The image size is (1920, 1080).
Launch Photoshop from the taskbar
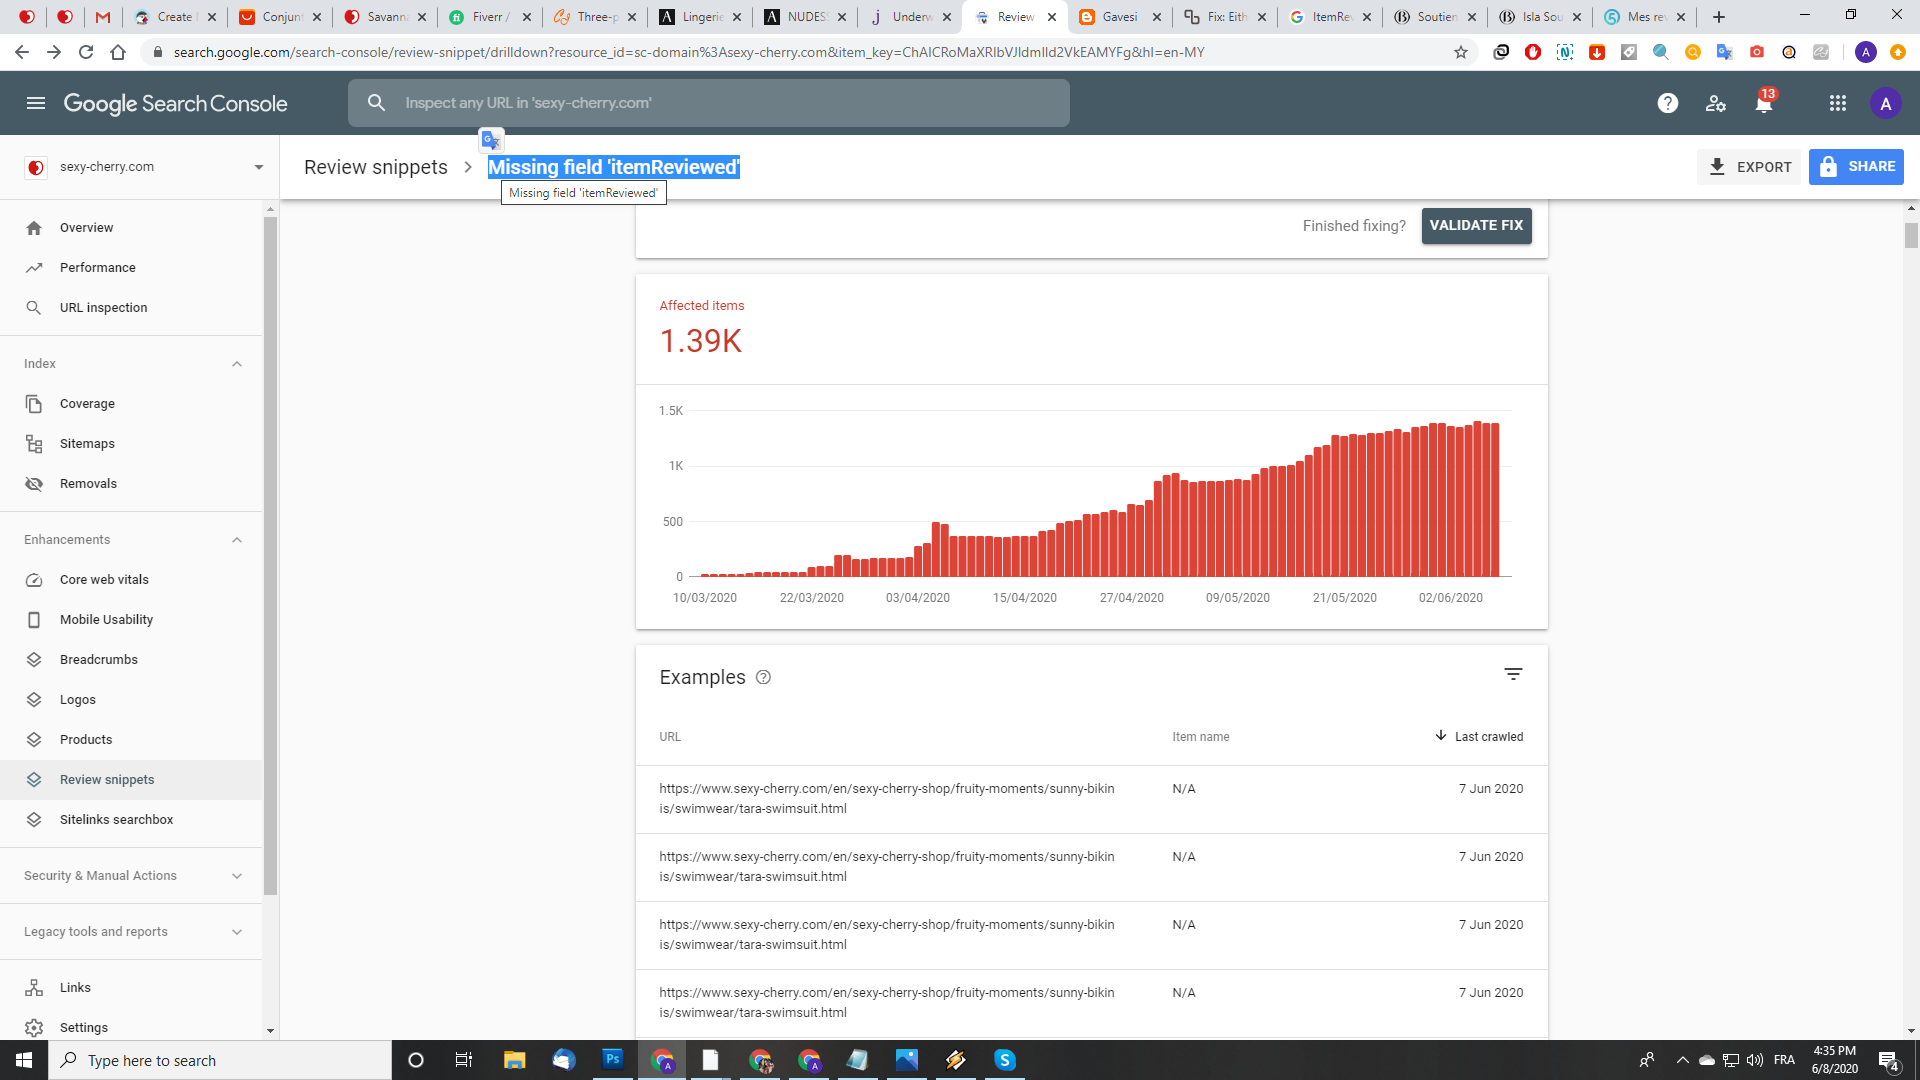(613, 1059)
